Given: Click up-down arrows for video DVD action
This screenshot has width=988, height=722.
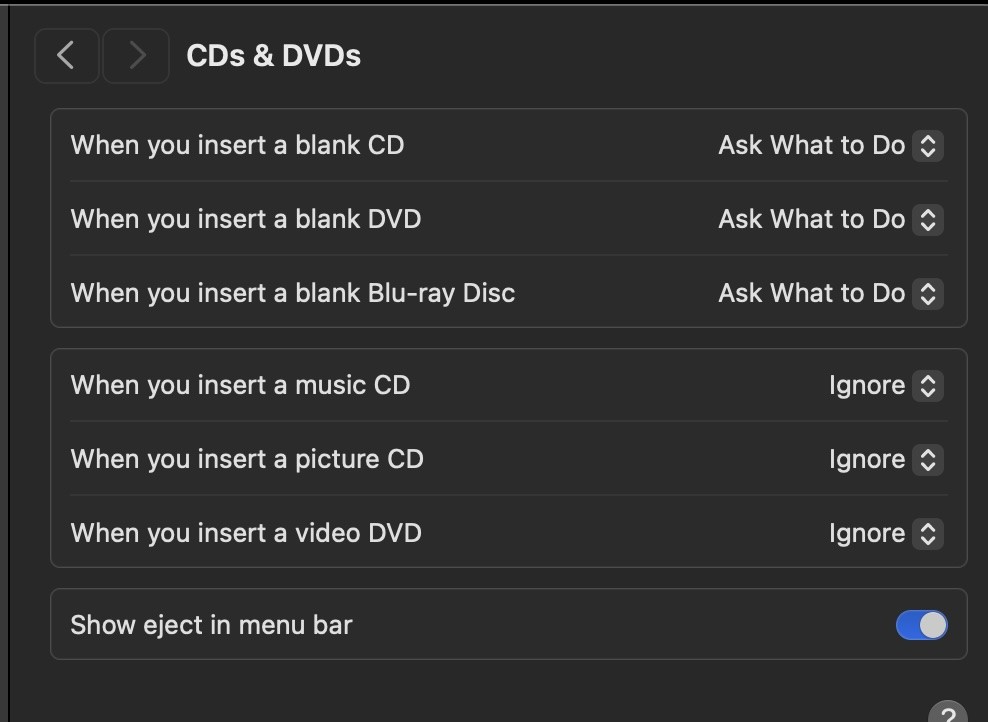Looking at the screenshot, I should [928, 533].
